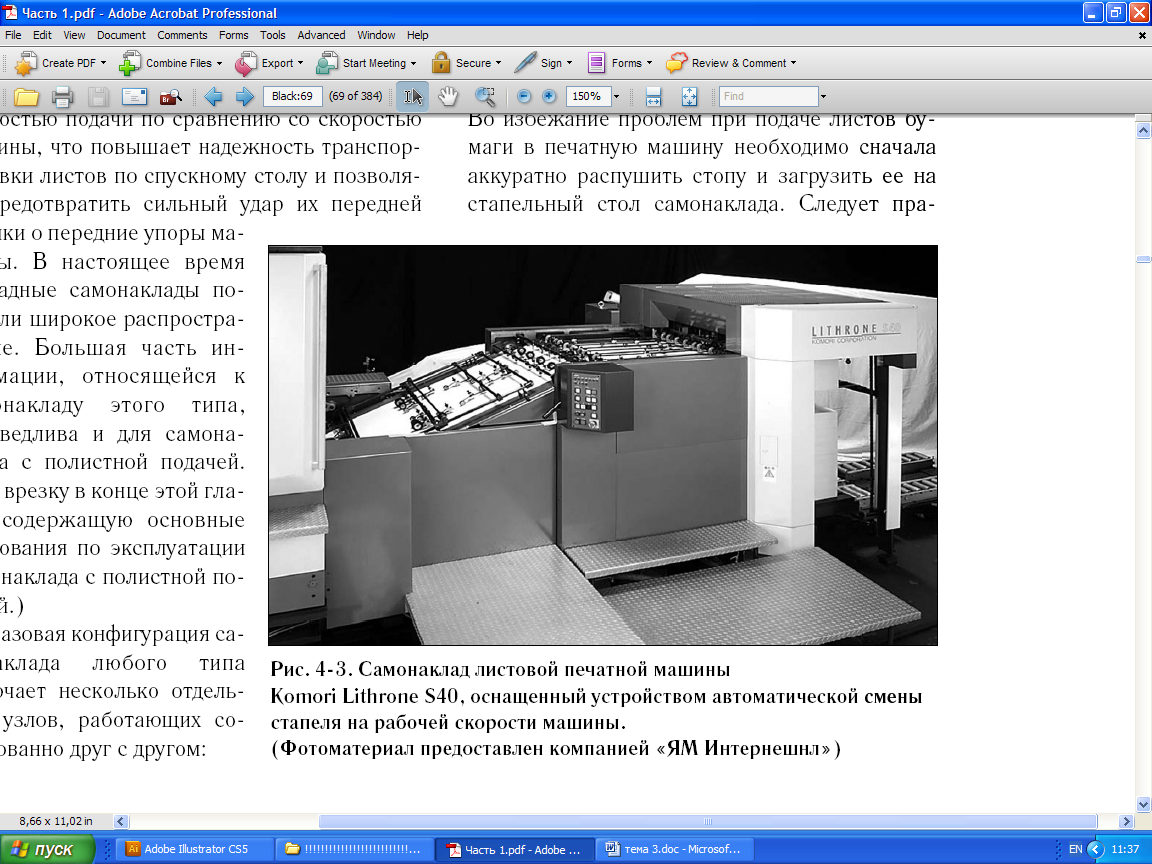Expand the Sign dropdown arrow
Screen dimensions: 1152x864
[569, 63]
